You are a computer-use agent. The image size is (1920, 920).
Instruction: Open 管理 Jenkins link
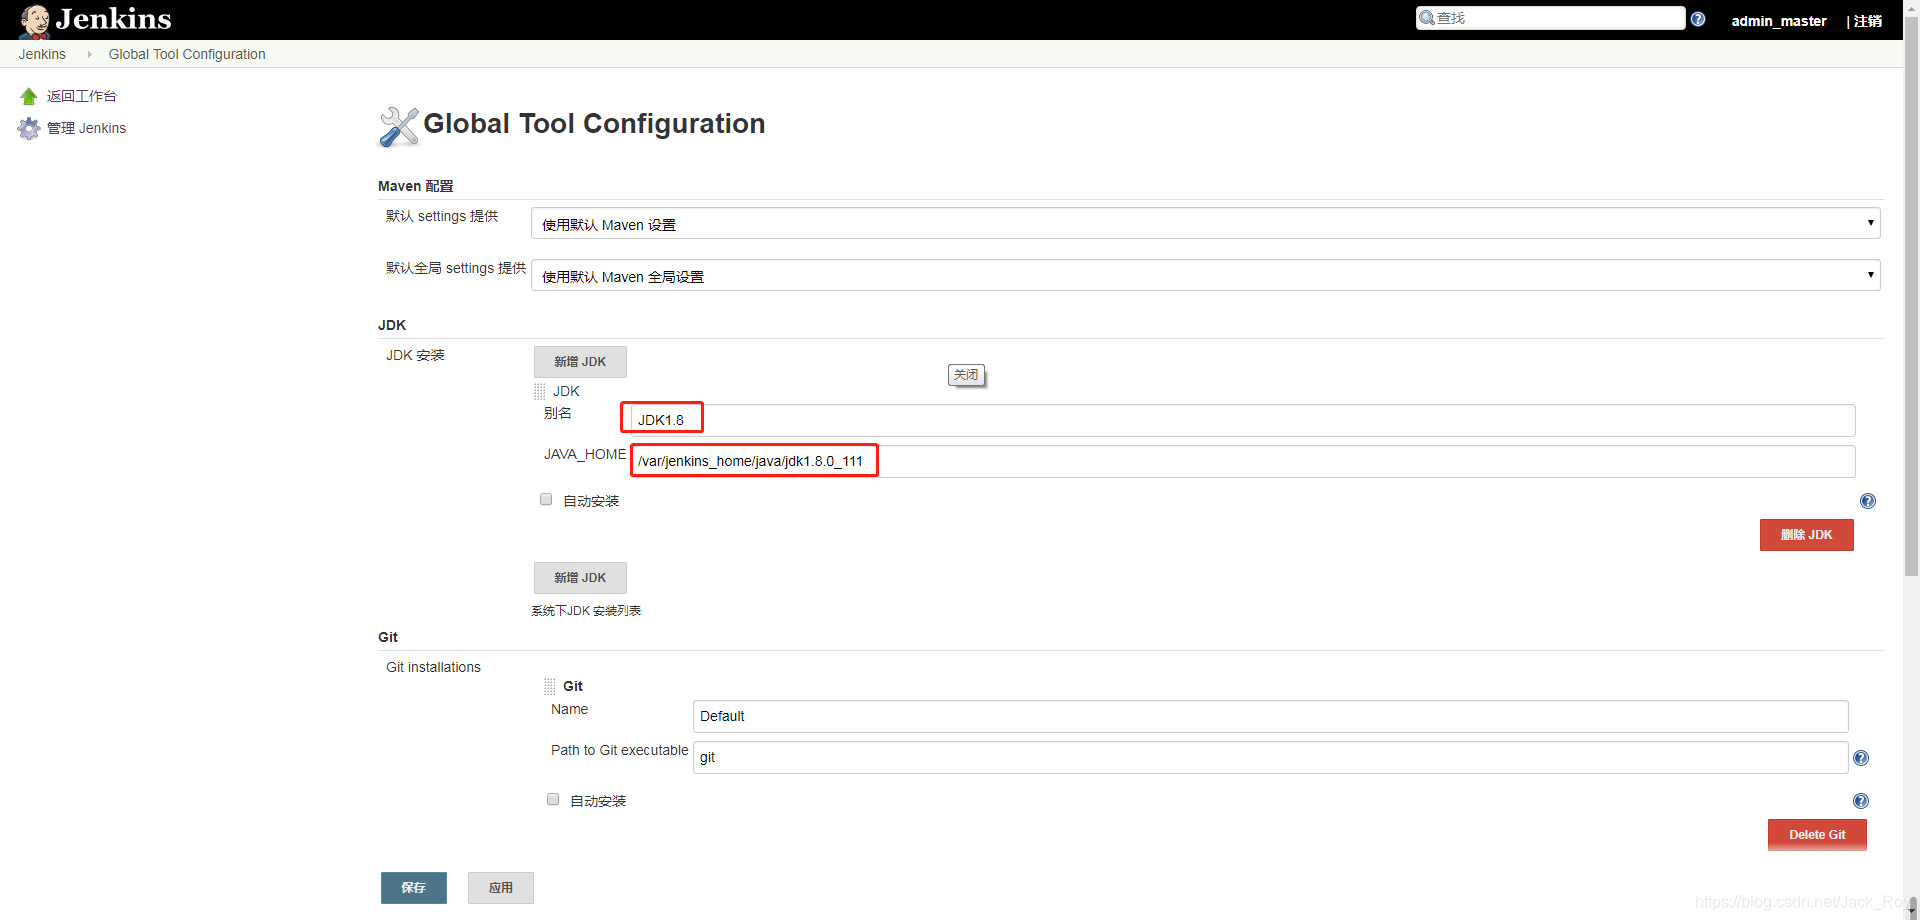click(86, 128)
